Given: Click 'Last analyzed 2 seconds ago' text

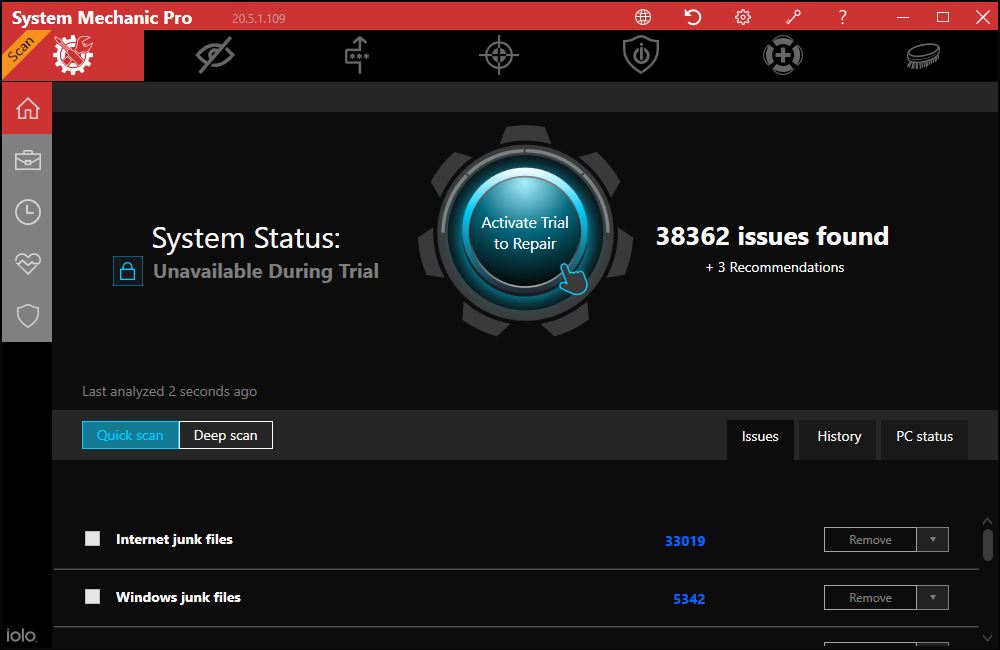Looking at the screenshot, I should pyautogui.click(x=170, y=392).
